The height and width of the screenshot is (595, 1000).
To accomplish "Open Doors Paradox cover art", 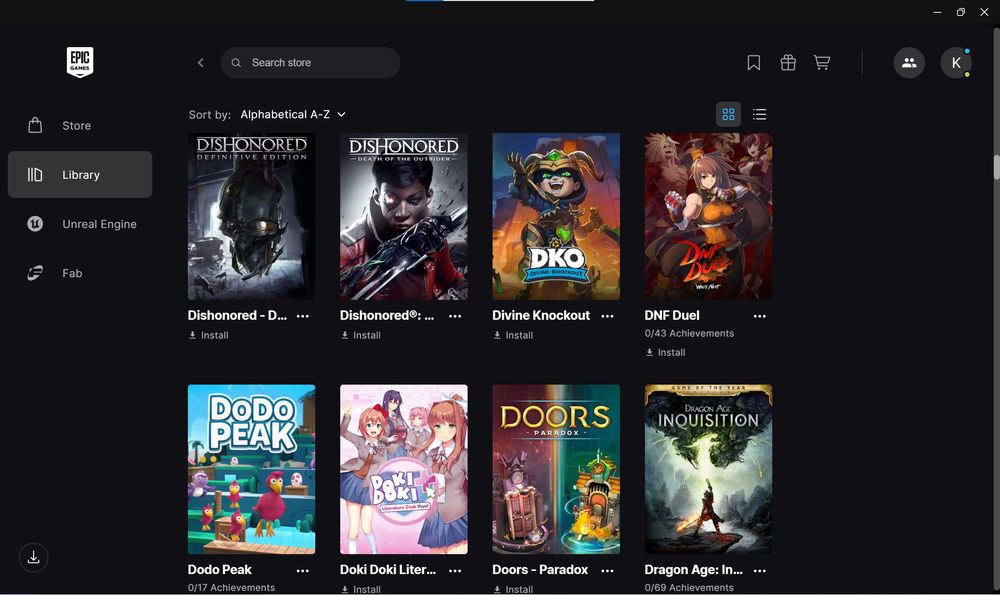I will coord(556,469).
